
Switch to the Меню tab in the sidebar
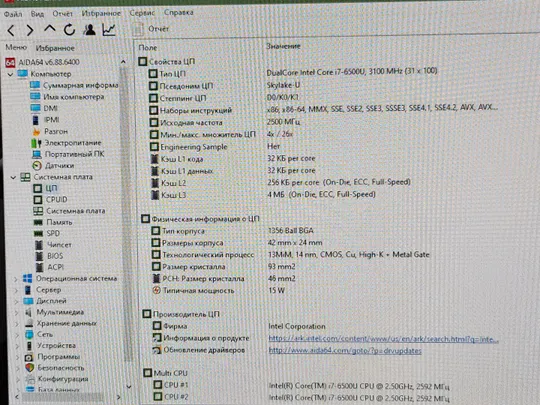pos(16,47)
